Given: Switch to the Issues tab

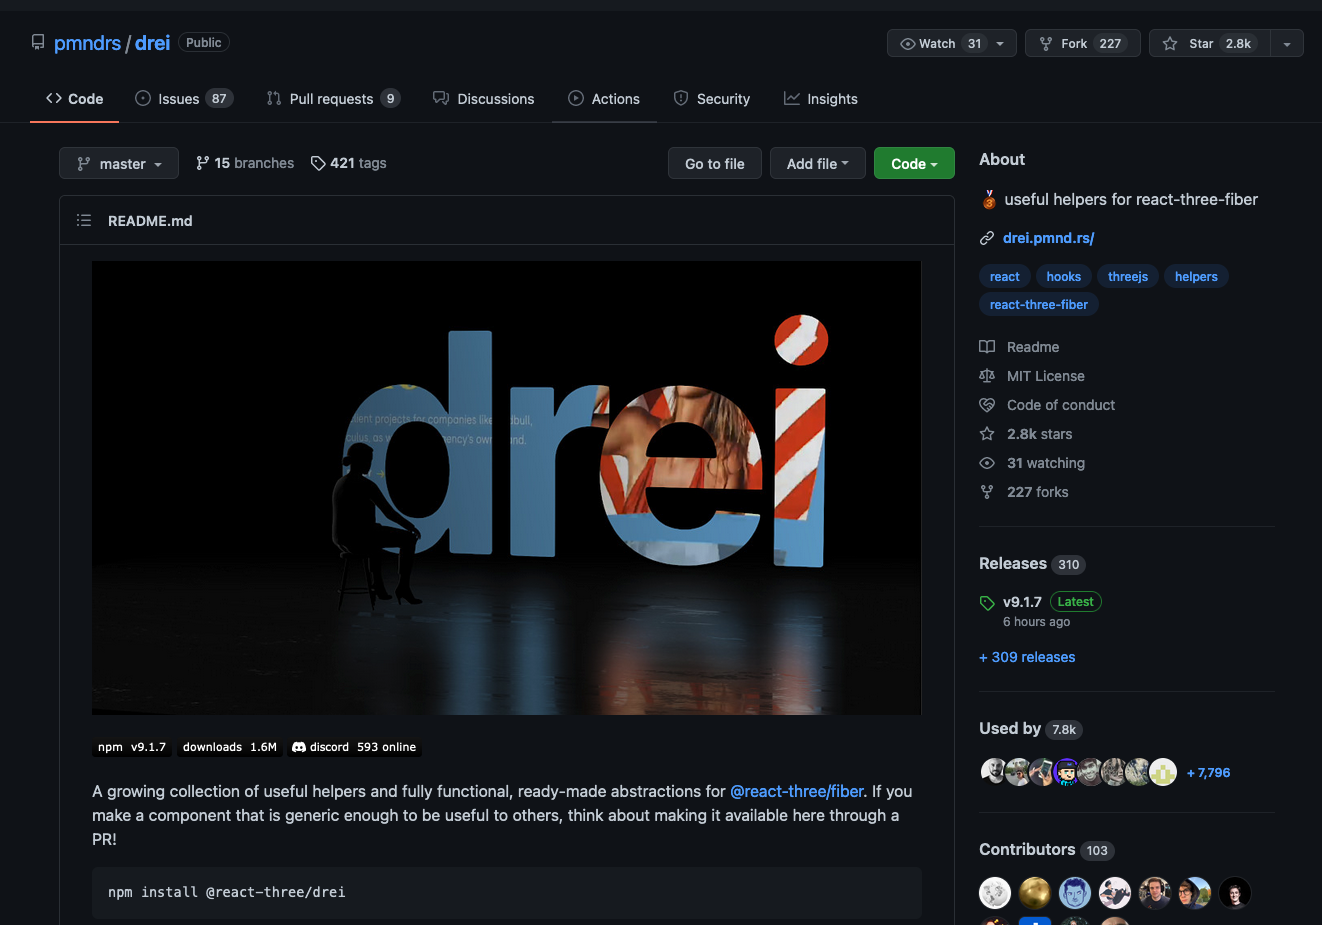Looking at the screenshot, I should point(184,99).
